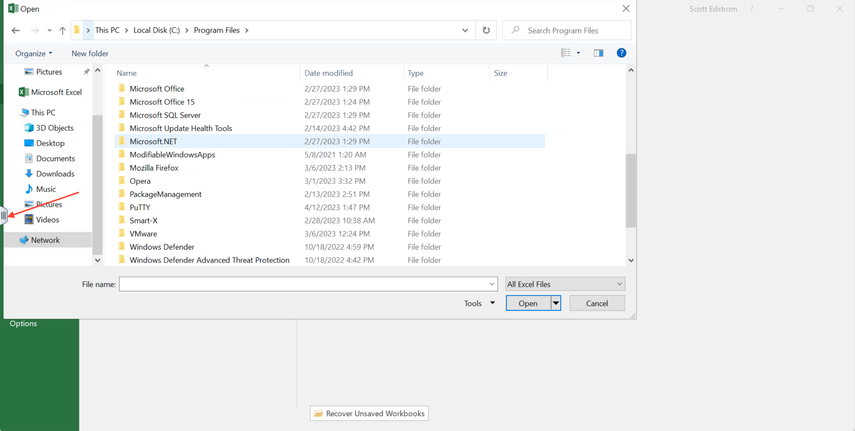
Task: Open the Help question mark icon
Action: point(621,53)
